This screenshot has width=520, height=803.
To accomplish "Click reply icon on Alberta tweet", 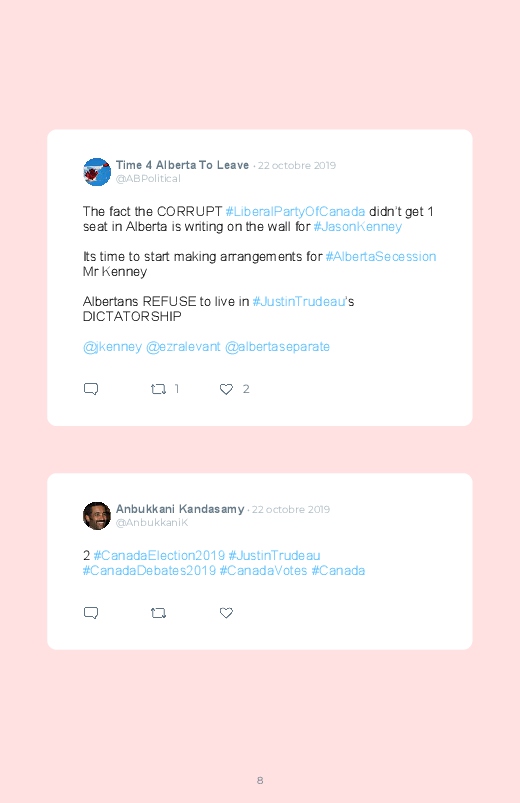I will [91, 389].
